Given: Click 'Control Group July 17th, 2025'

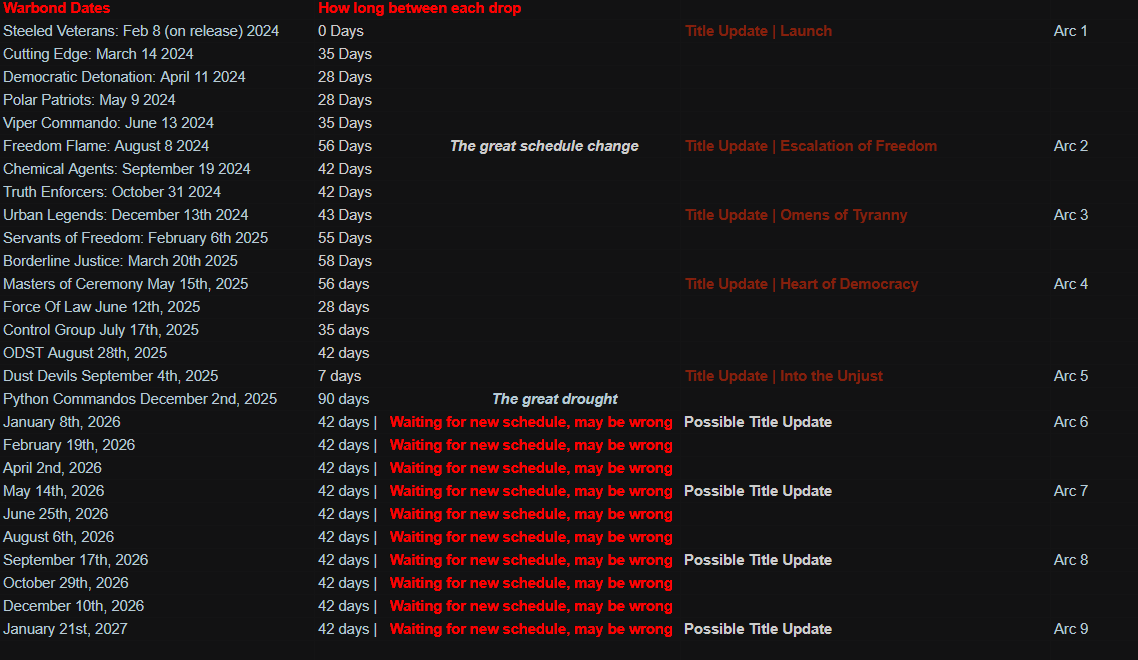Looking at the screenshot, I should coord(101,330).
